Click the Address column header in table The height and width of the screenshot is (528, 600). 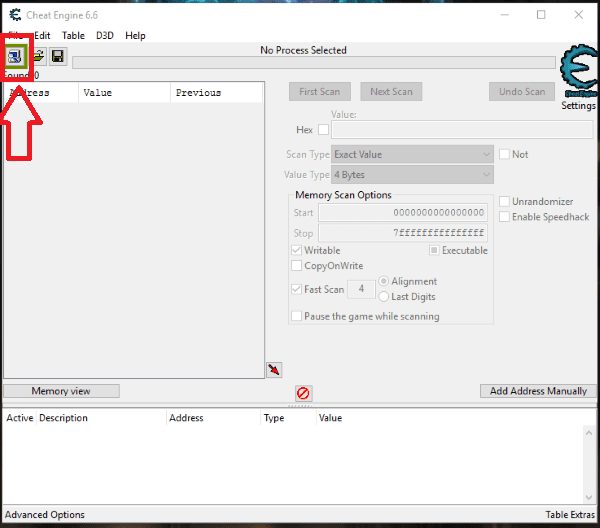[x=214, y=418]
